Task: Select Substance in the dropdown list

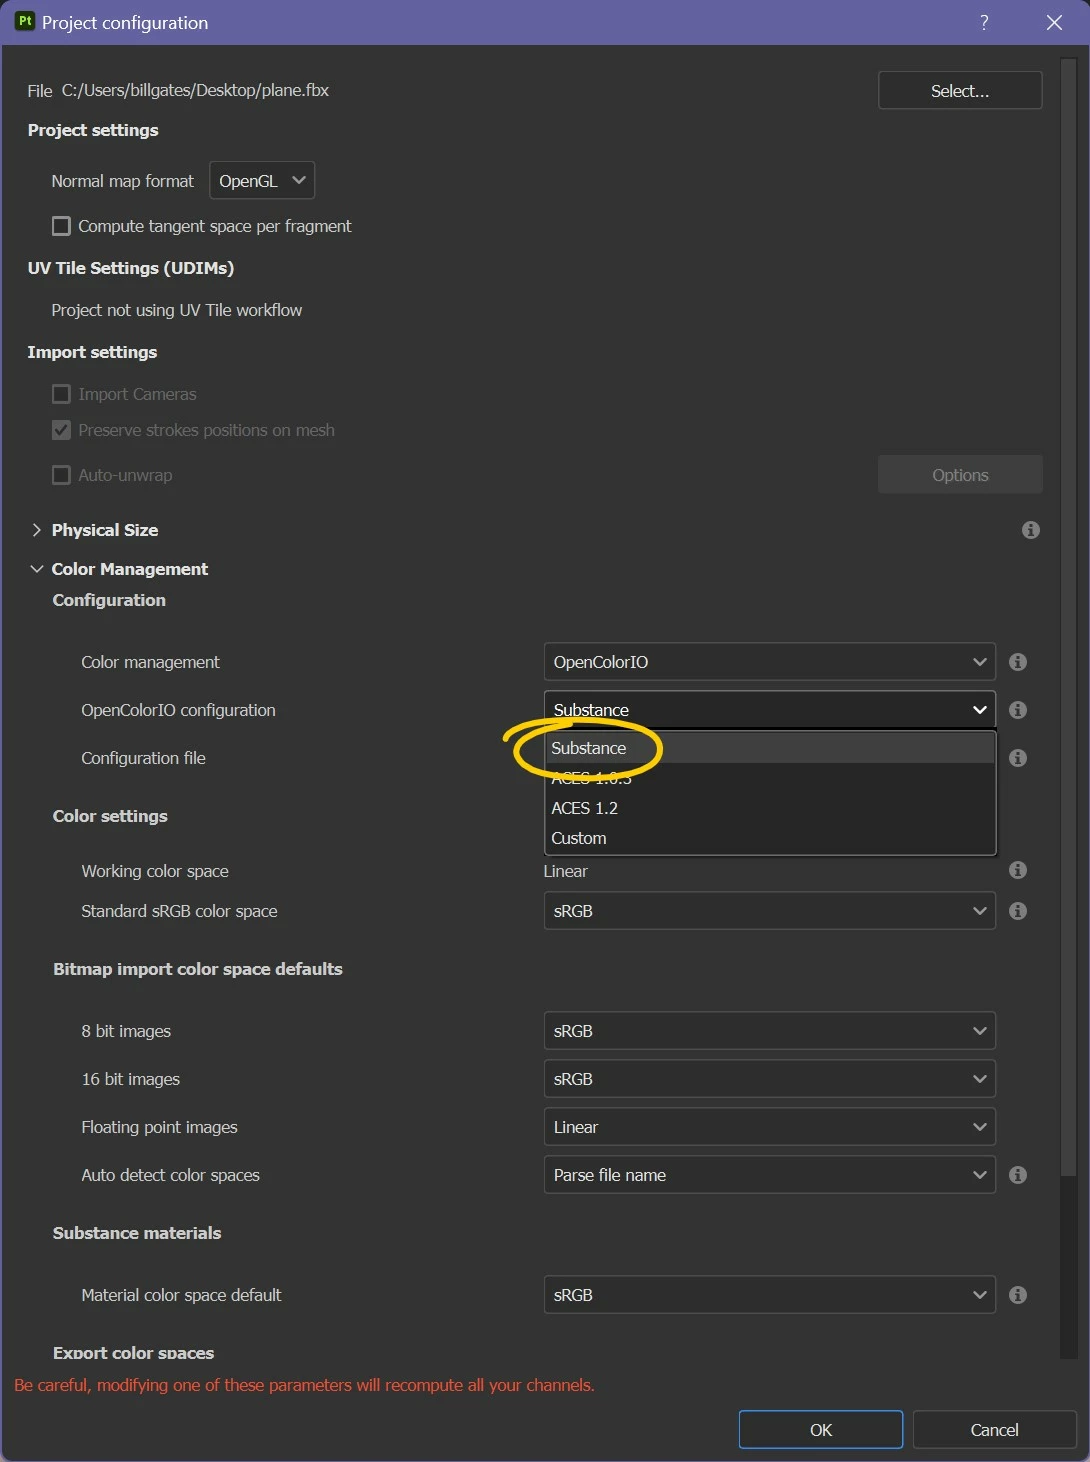Action: [x=770, y=748]
